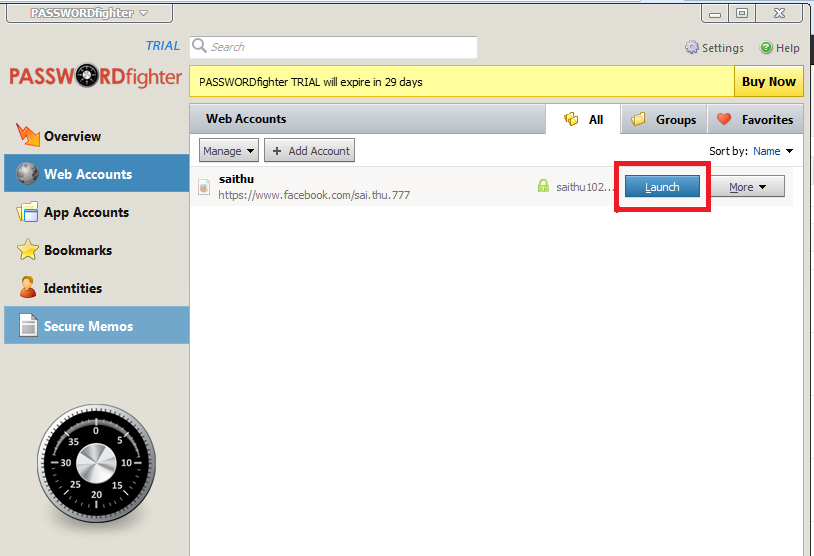
Task: Select Overview in the sidebar
Action: point(97,136)
